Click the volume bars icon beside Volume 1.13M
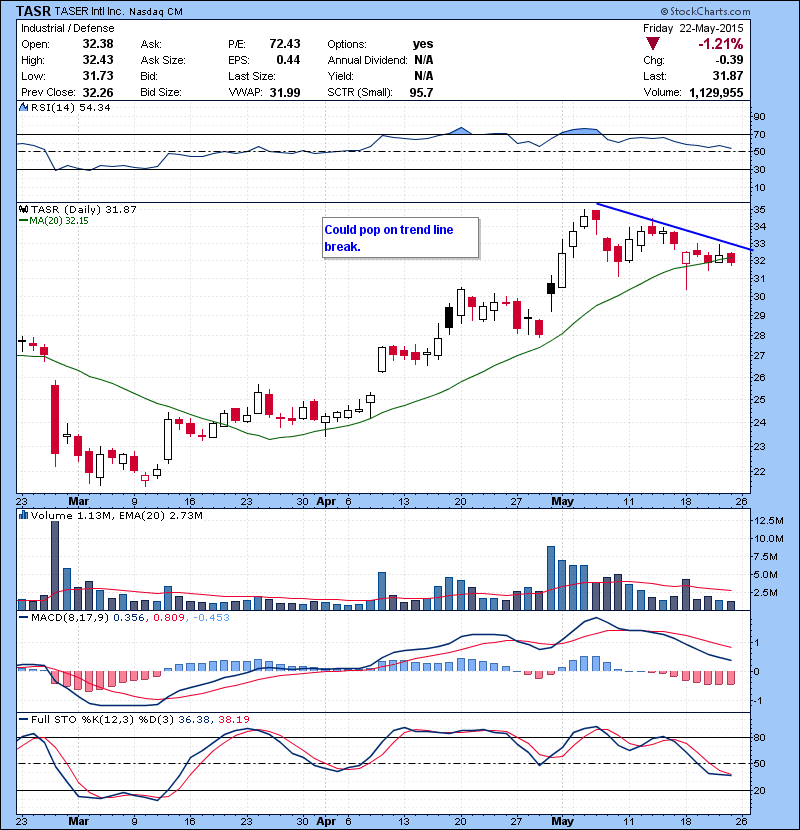The height and width of the screenshot is (830, 800). pyautogui.click(x=23, y=515)
